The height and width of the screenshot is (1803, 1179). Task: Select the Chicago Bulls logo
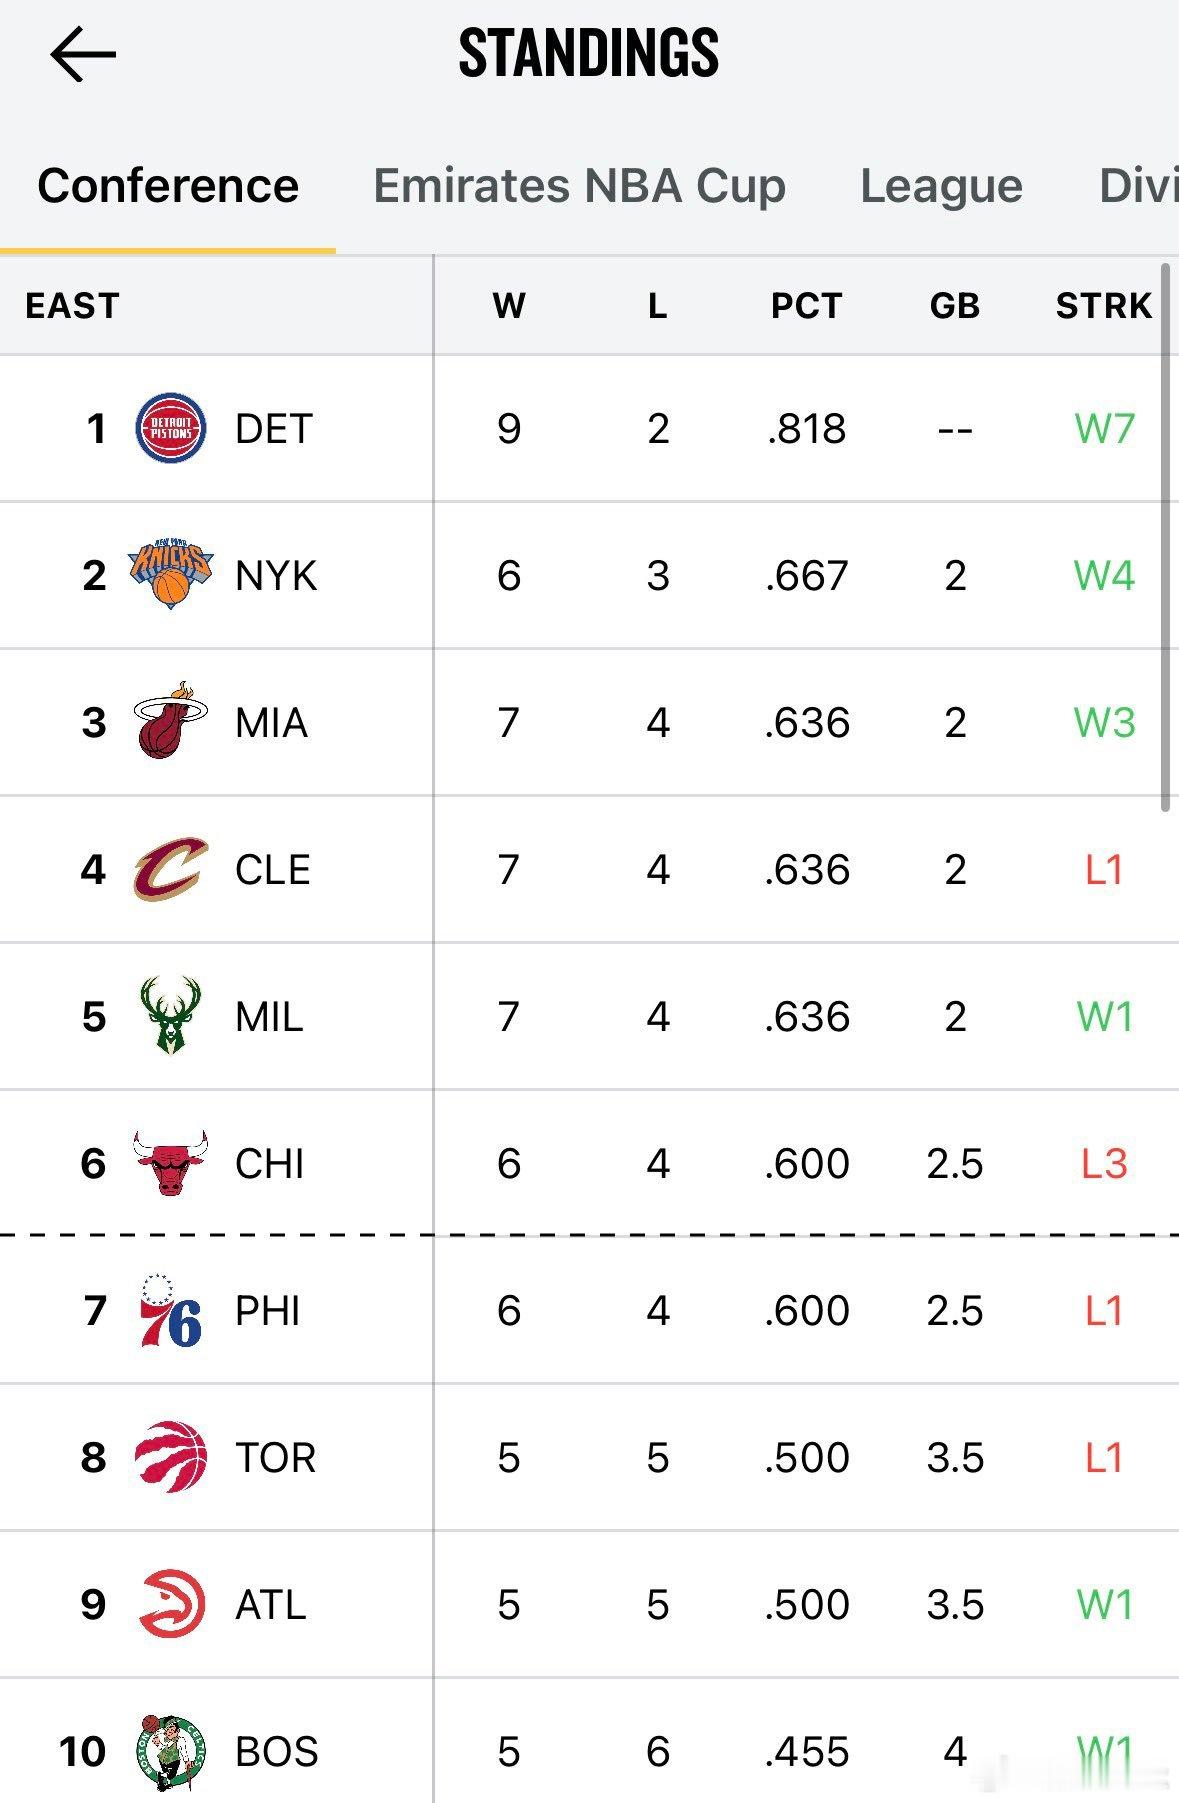coord(171,1162)
